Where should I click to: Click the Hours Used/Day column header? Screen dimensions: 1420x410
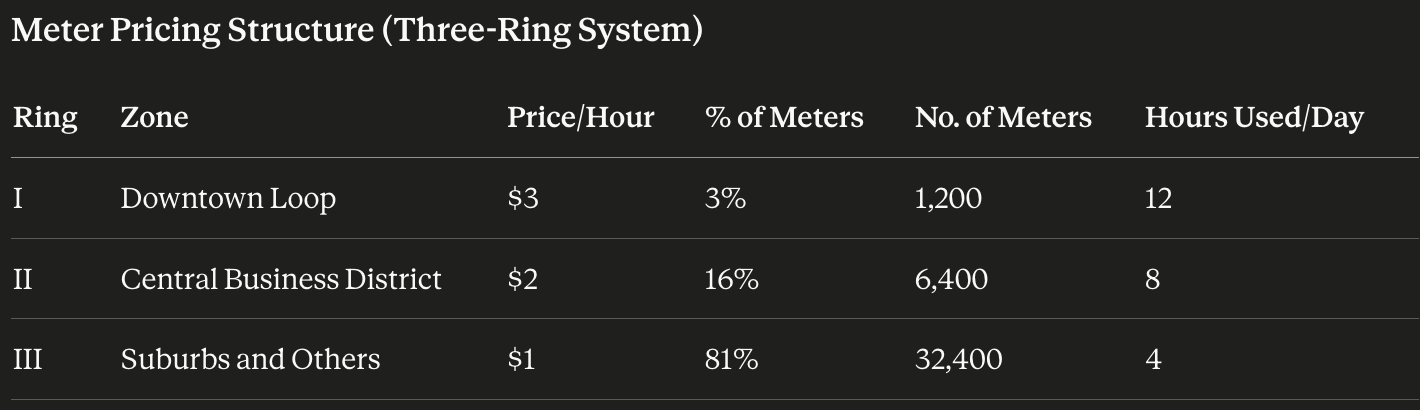click(1254, 118)
